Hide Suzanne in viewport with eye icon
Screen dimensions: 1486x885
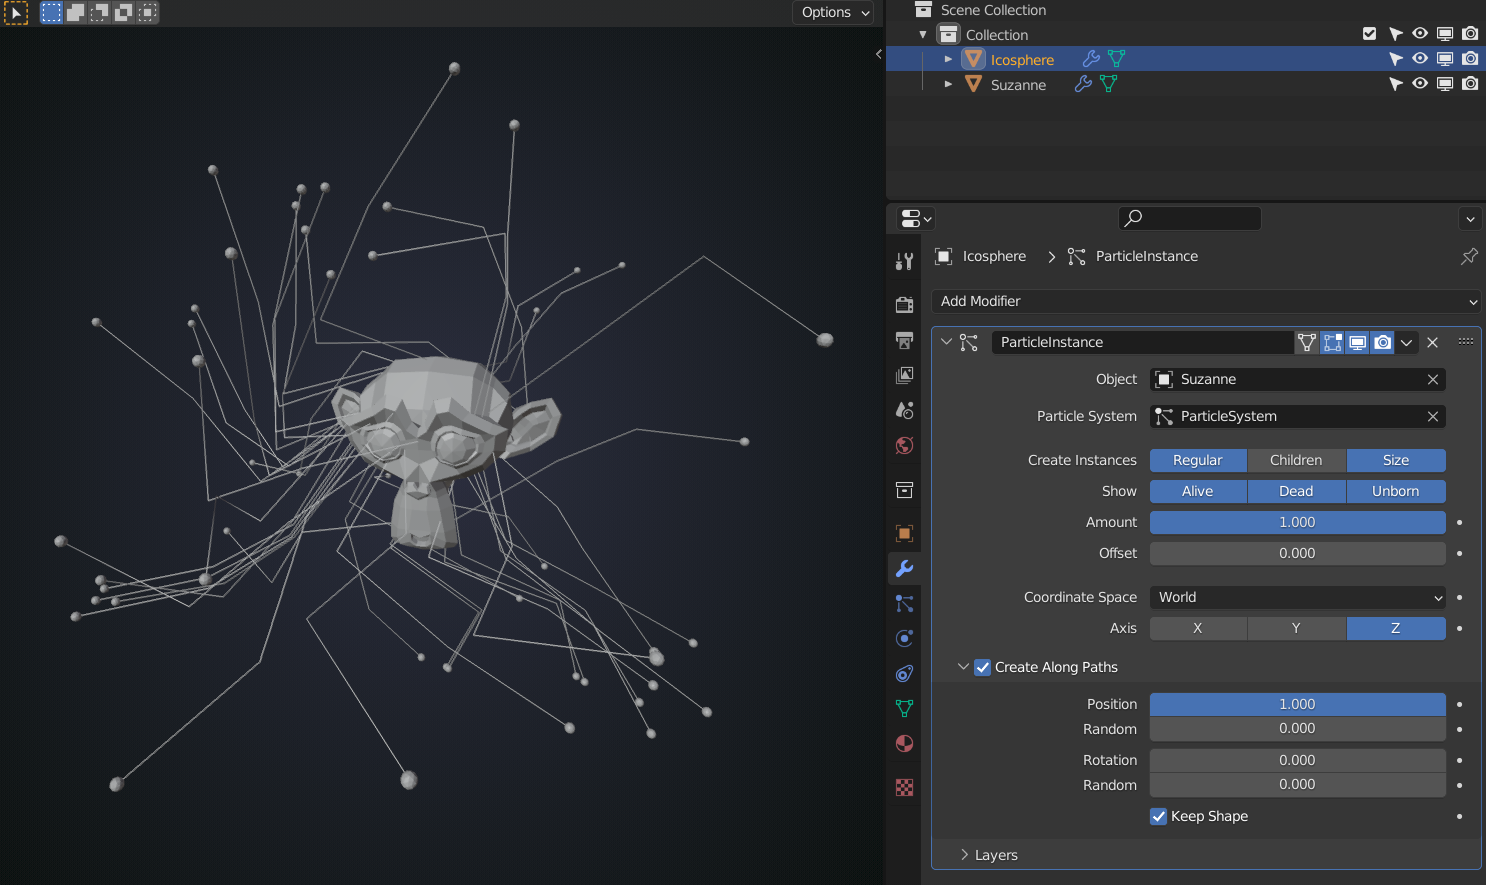click(x=1420, y=84)
